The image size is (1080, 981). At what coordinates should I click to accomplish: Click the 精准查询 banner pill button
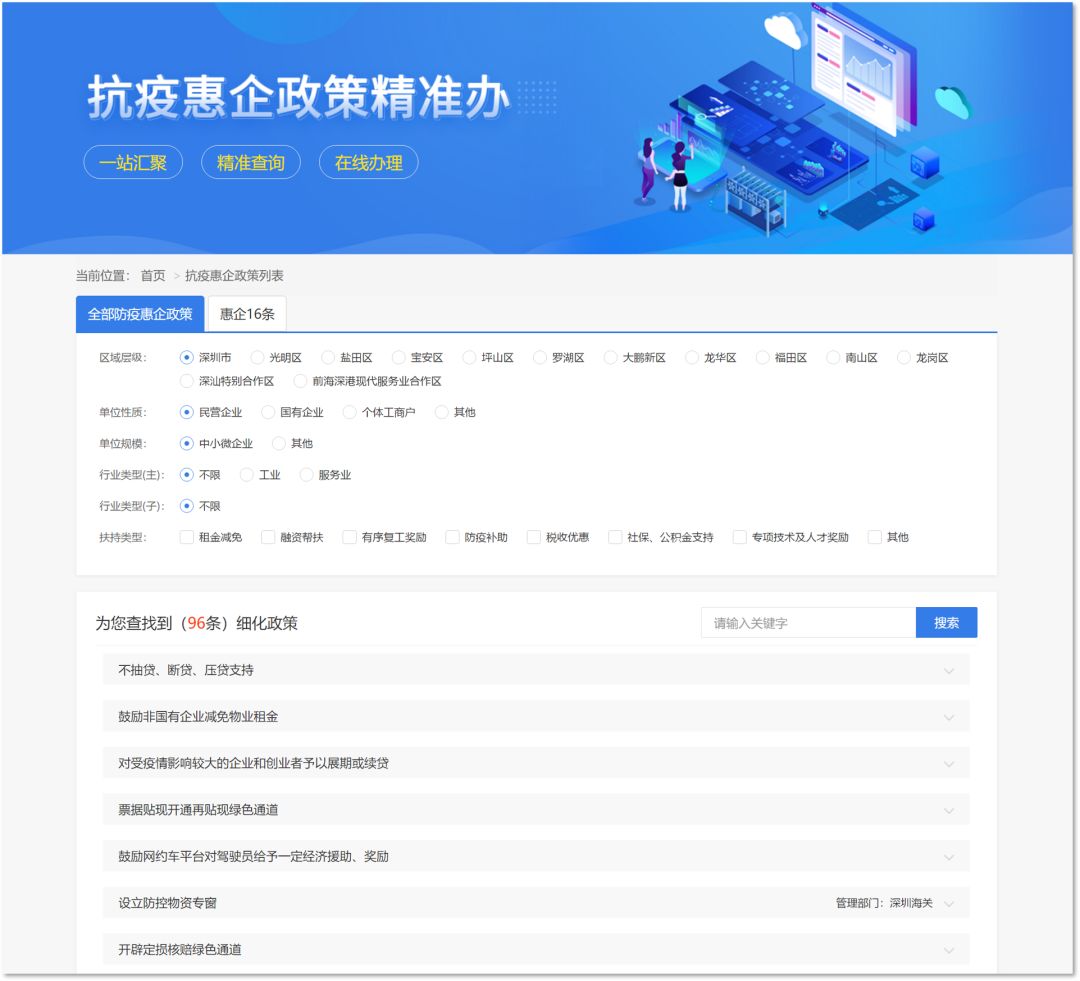pos(251,163)
